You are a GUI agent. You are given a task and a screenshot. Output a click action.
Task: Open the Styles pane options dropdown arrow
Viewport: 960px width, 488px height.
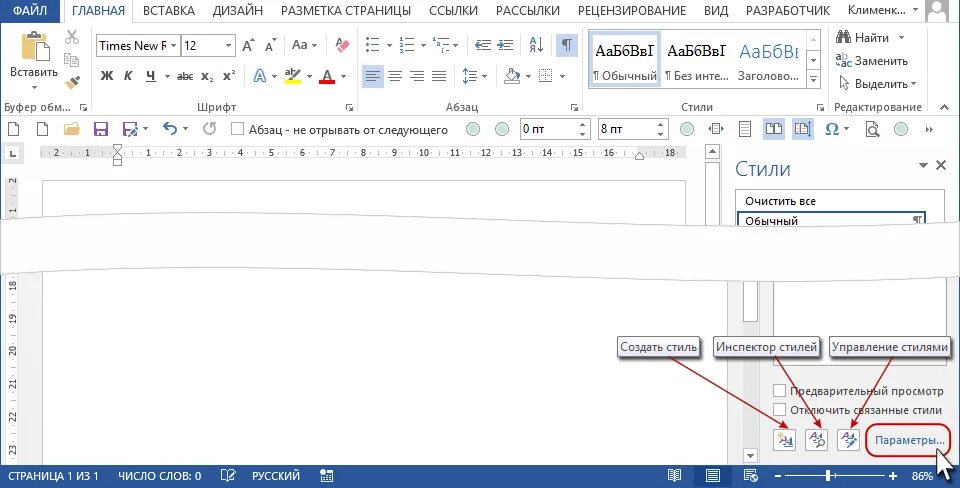(x=923, y=165)
